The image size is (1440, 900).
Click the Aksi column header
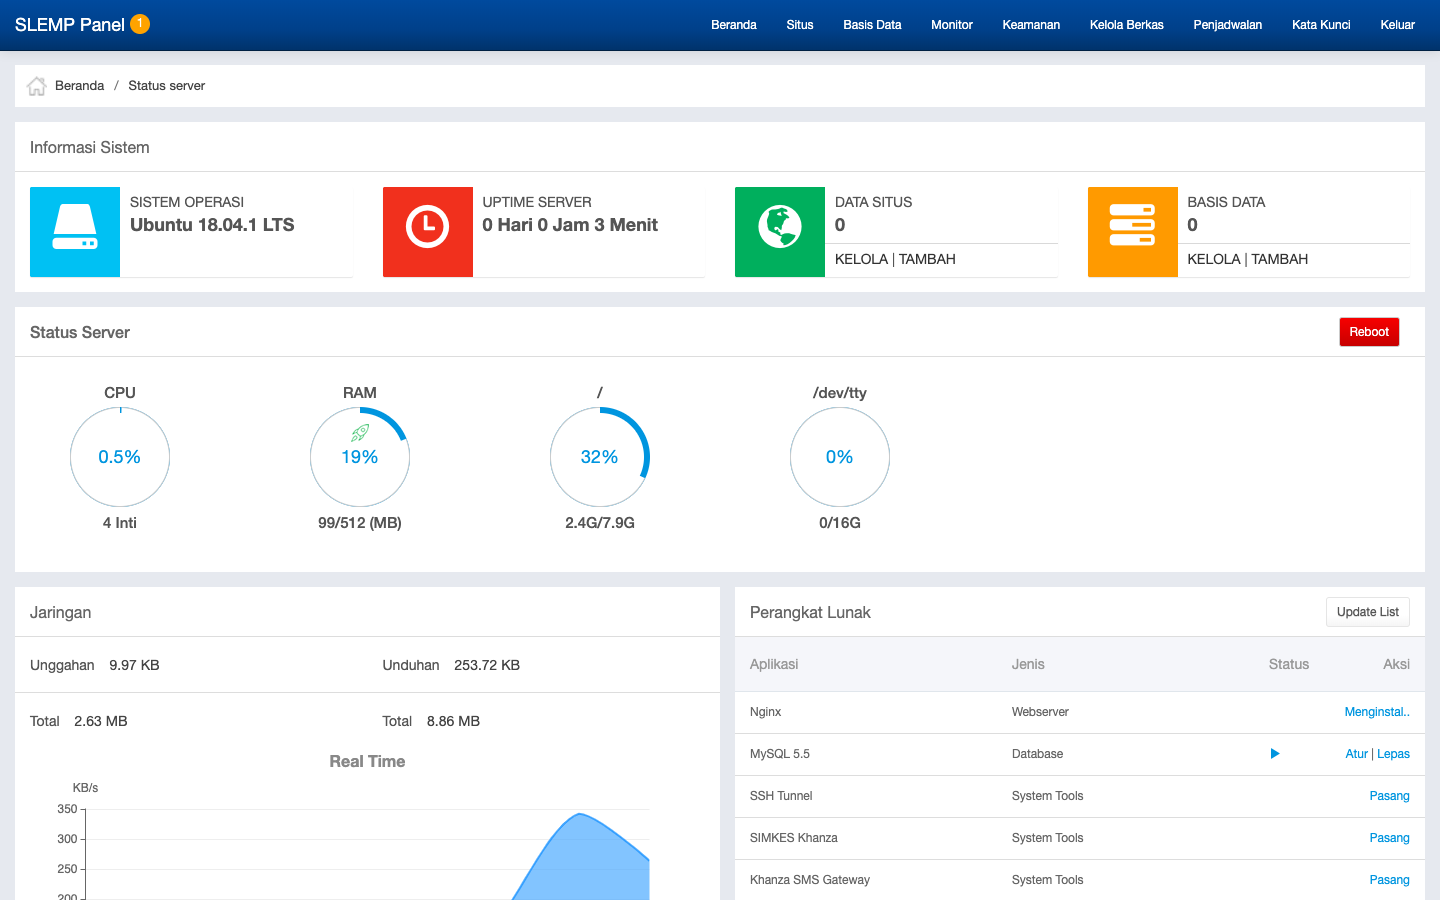click(x=1396, y=664)
